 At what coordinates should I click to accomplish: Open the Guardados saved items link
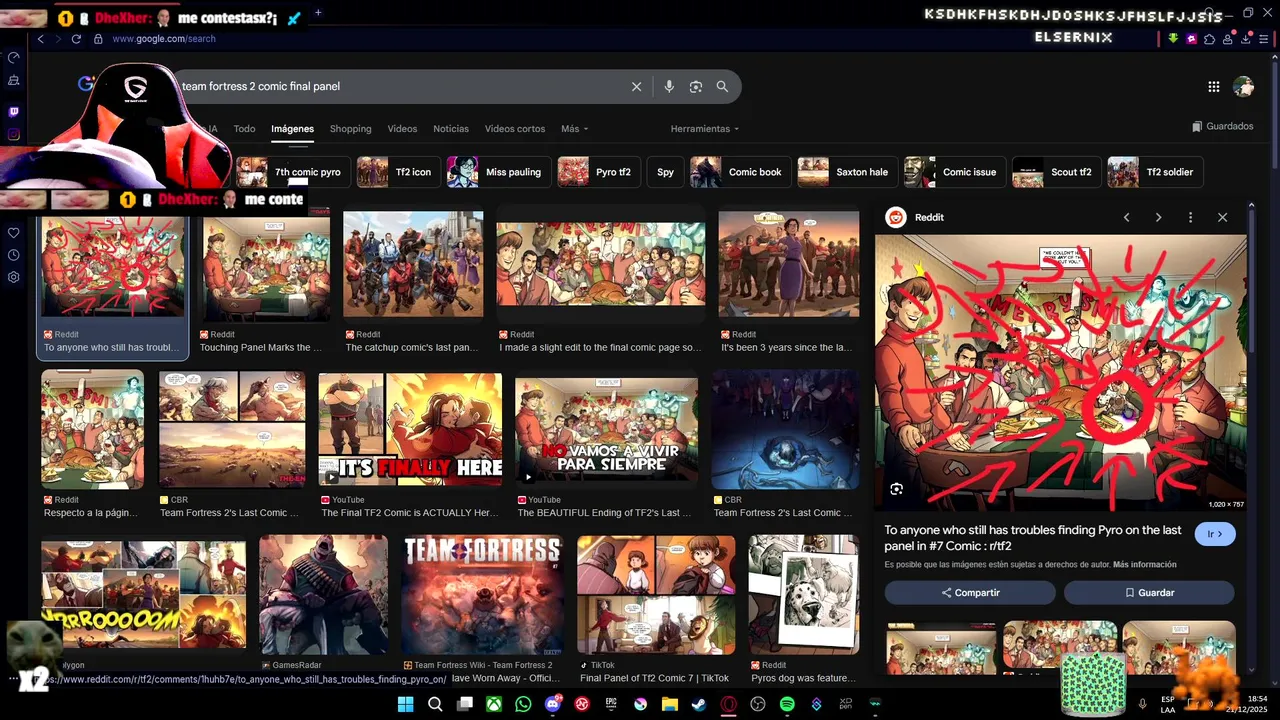click(1222, 127)
